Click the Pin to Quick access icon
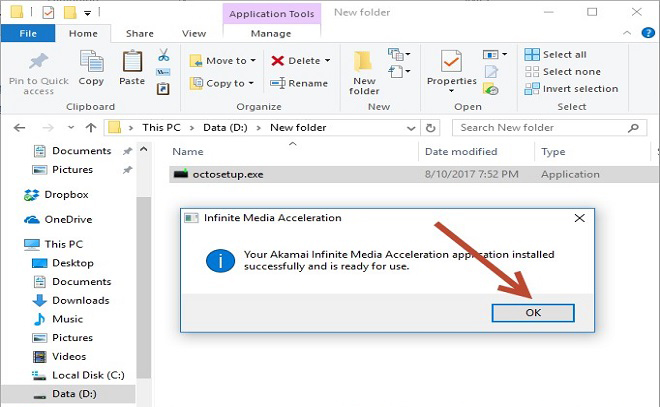 (38, 61)
